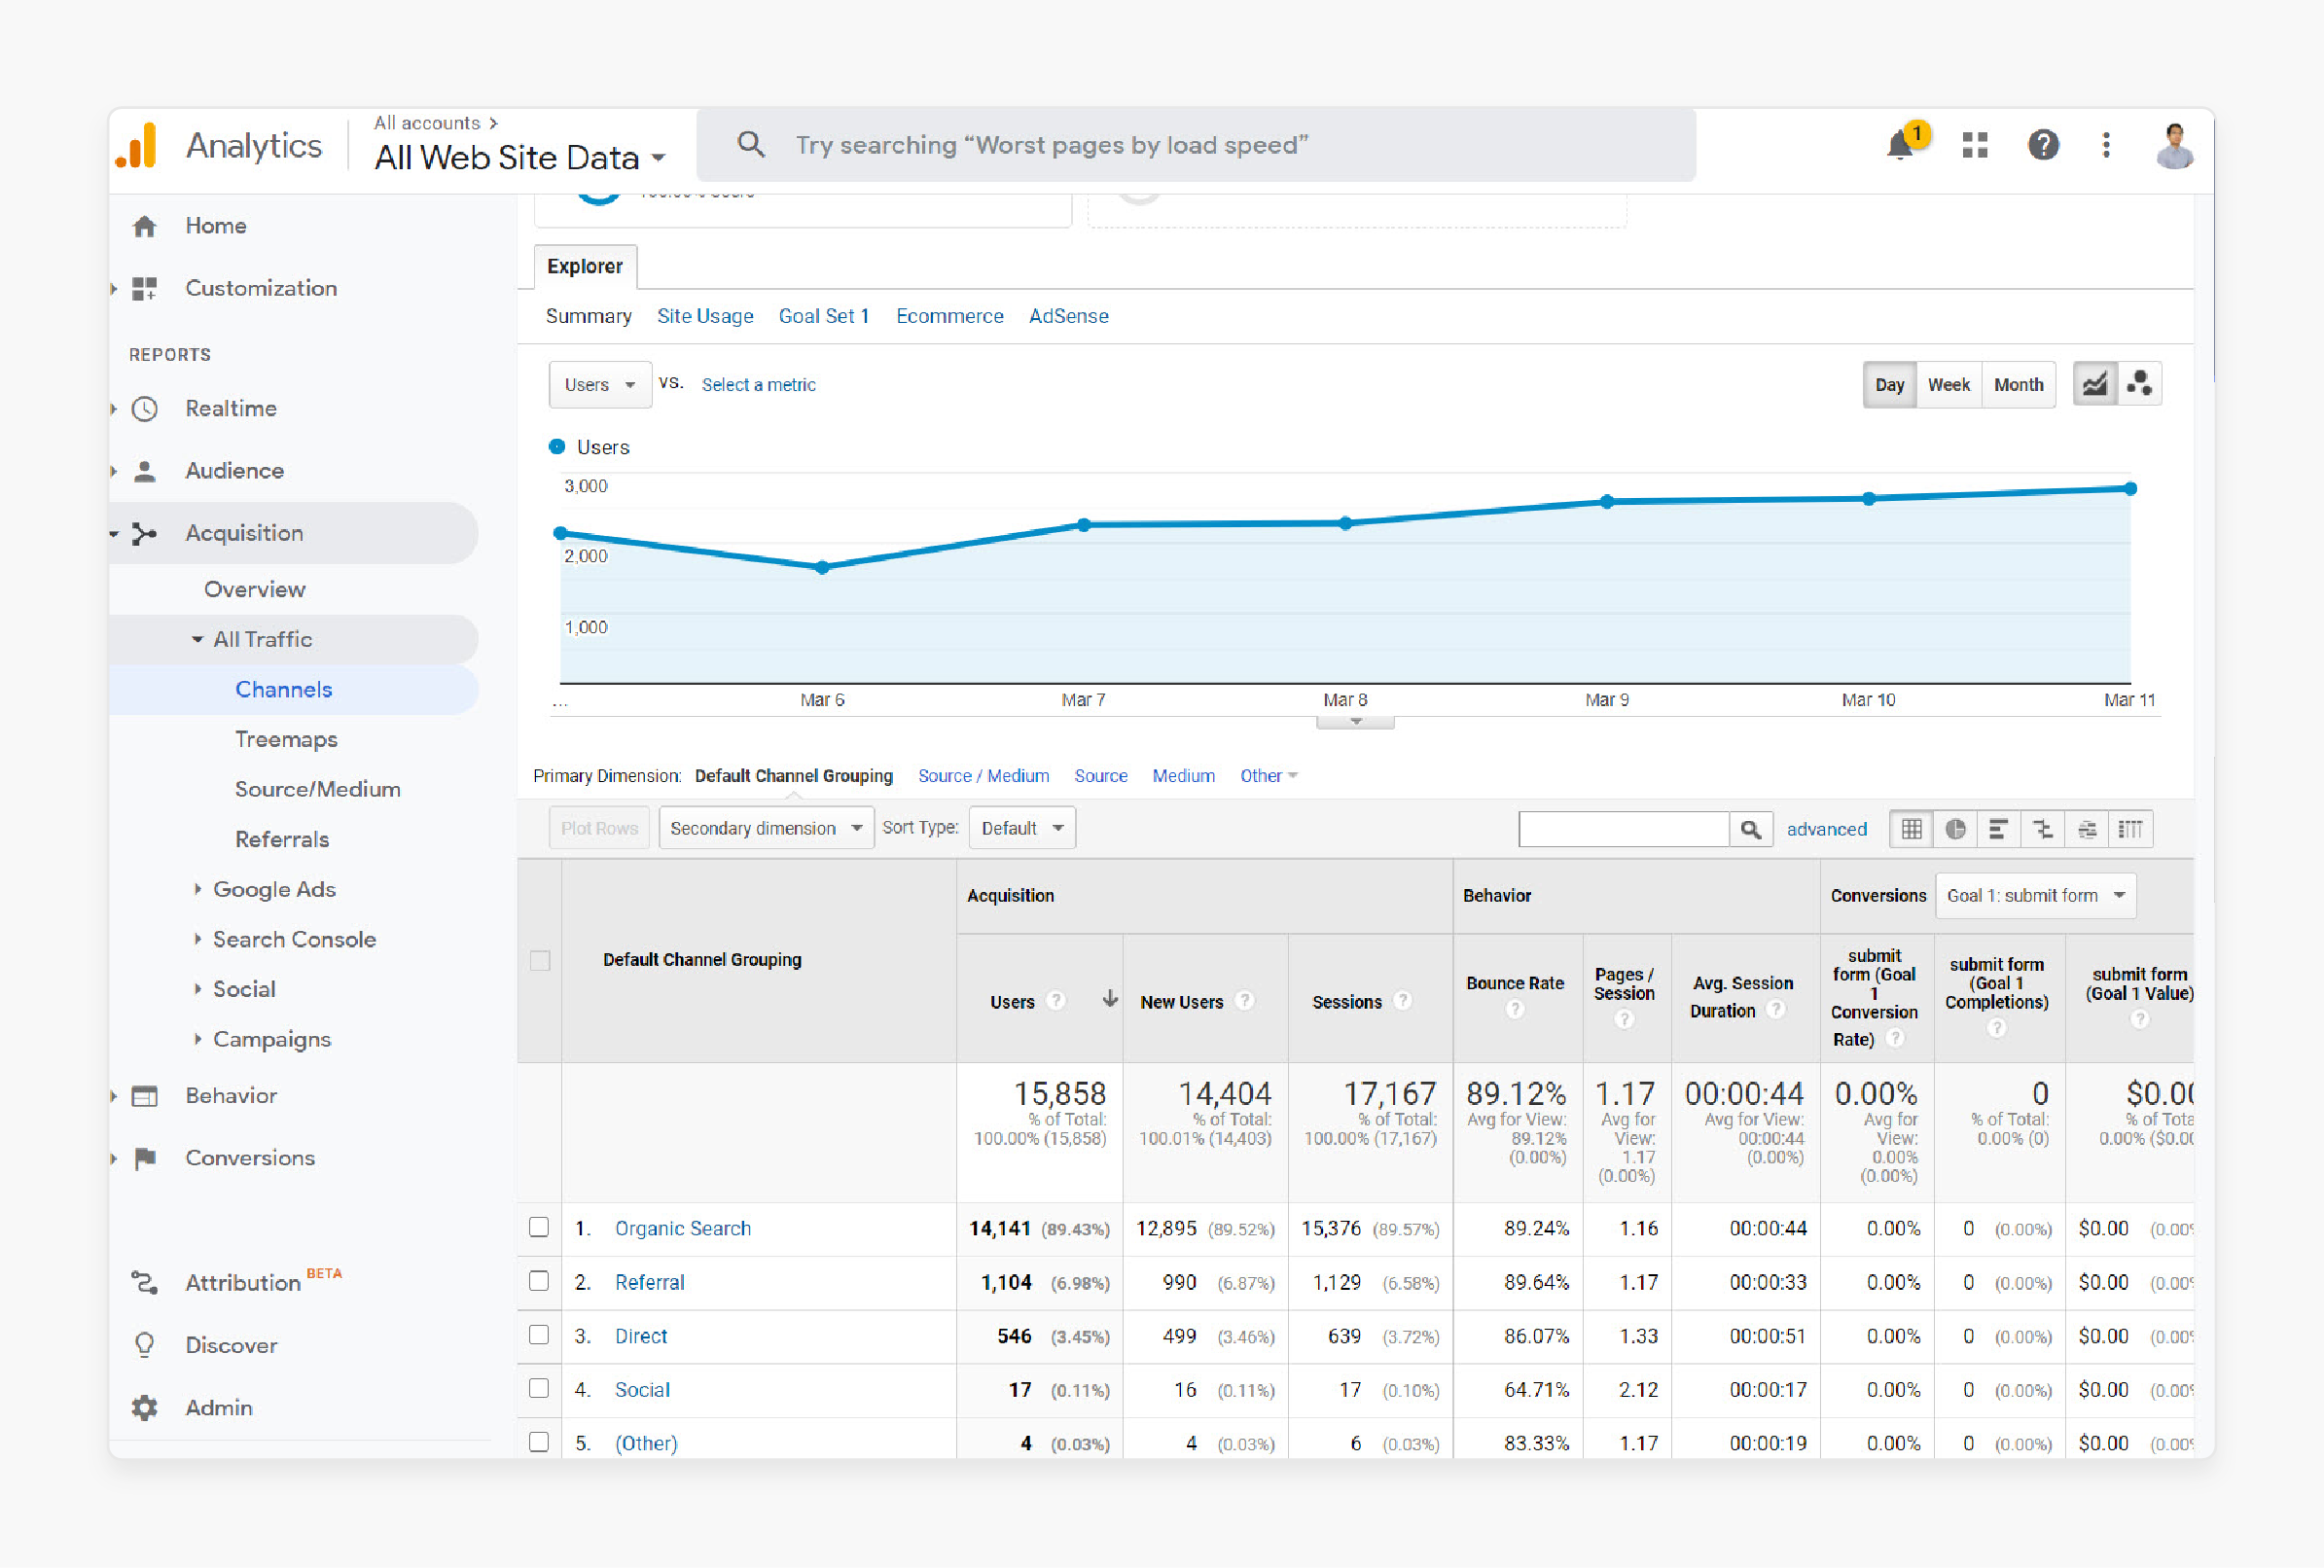Screen dimensions: 2324x1568
Task: Click the New Users column help icon
Action: [1244, 1000]
